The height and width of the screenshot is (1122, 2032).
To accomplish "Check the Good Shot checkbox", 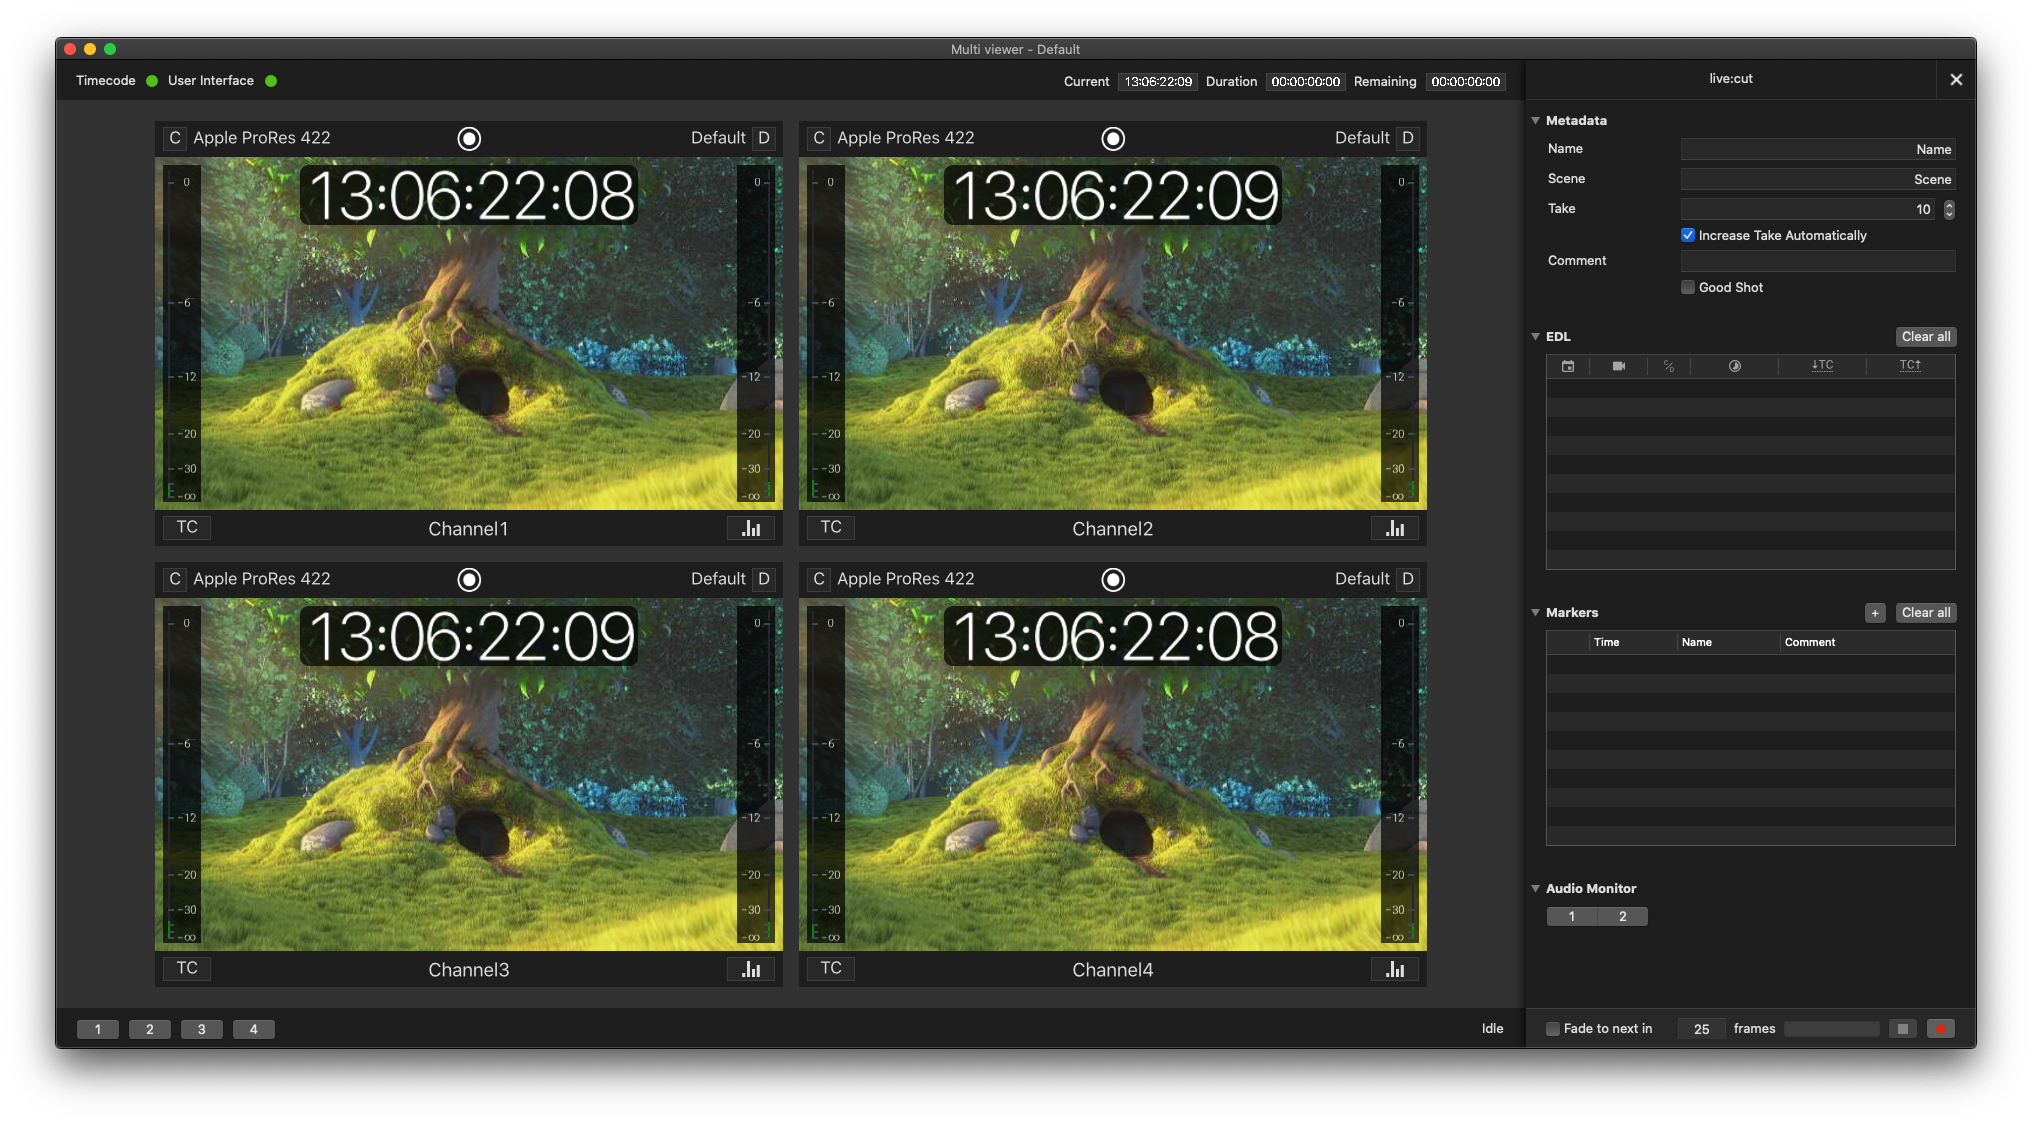I will click(1688, 288).
